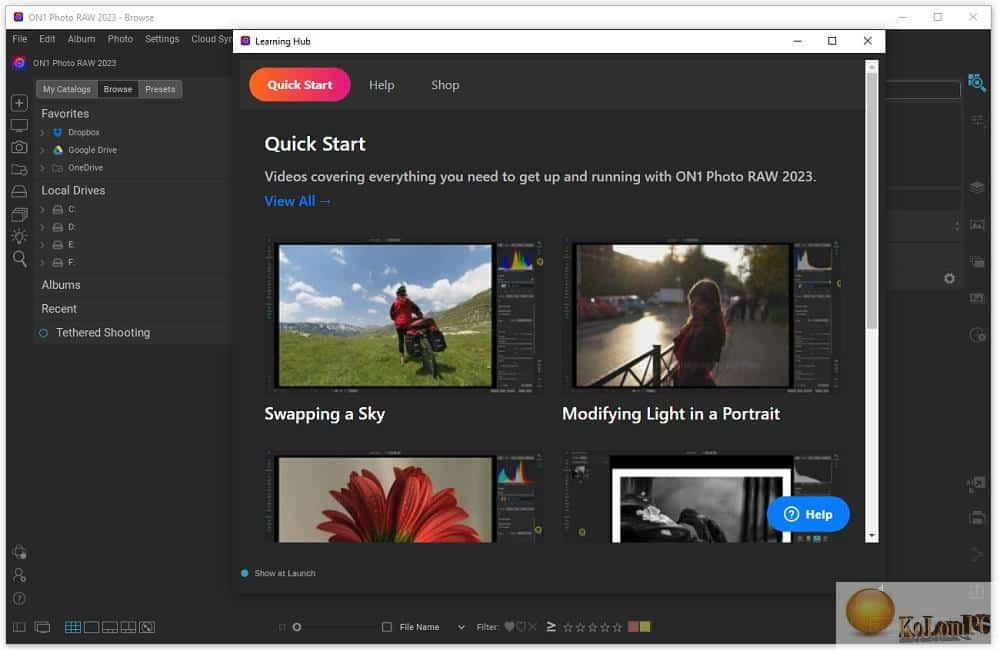Click the greater-or-equal rating operator
This screenshot has width=1000, height=650.
(x=551, y=627)
